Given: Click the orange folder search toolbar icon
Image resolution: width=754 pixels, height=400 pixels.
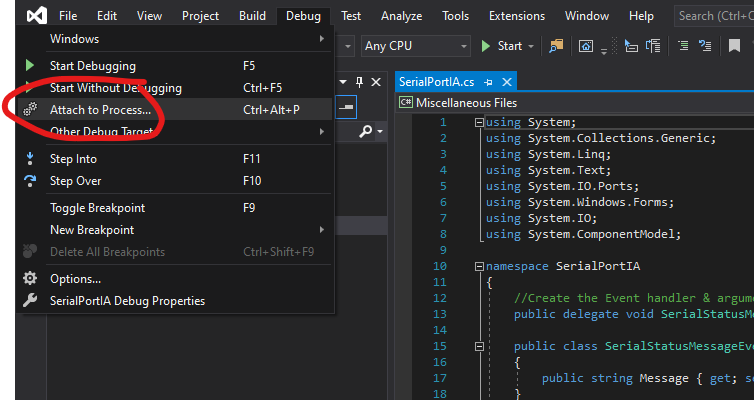Looking at the screenshot, I should pyautogui.click(x=556, y=46).
